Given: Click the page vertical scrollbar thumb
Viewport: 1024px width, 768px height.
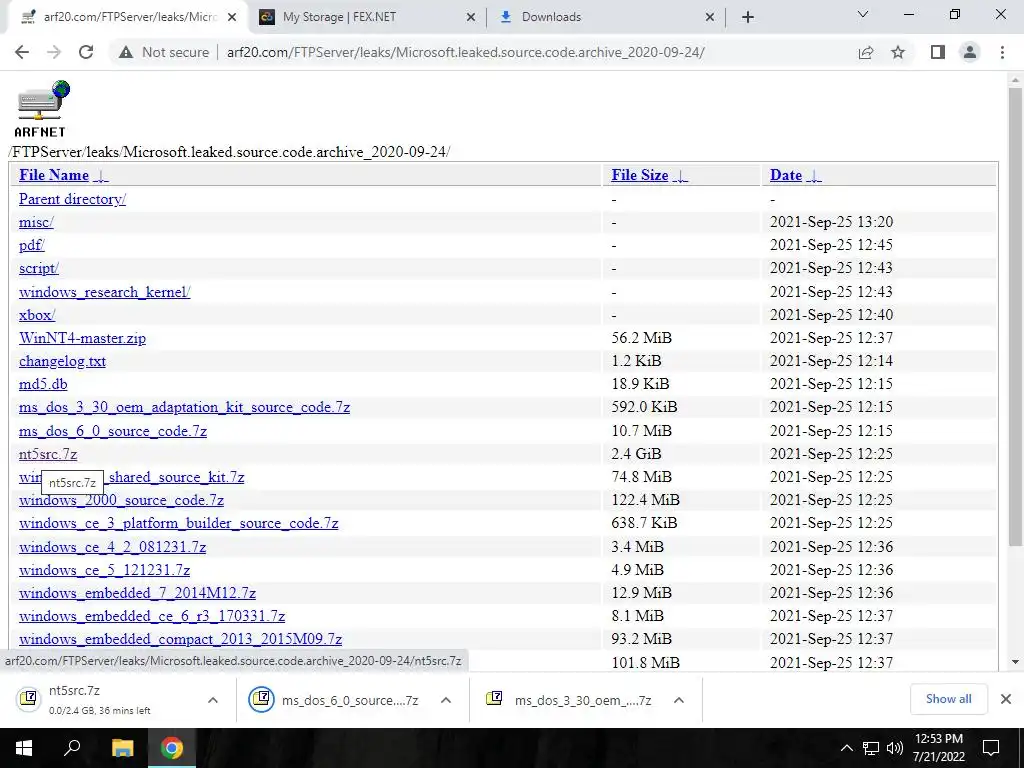Looking at the screenshot, I should 1015,317.
